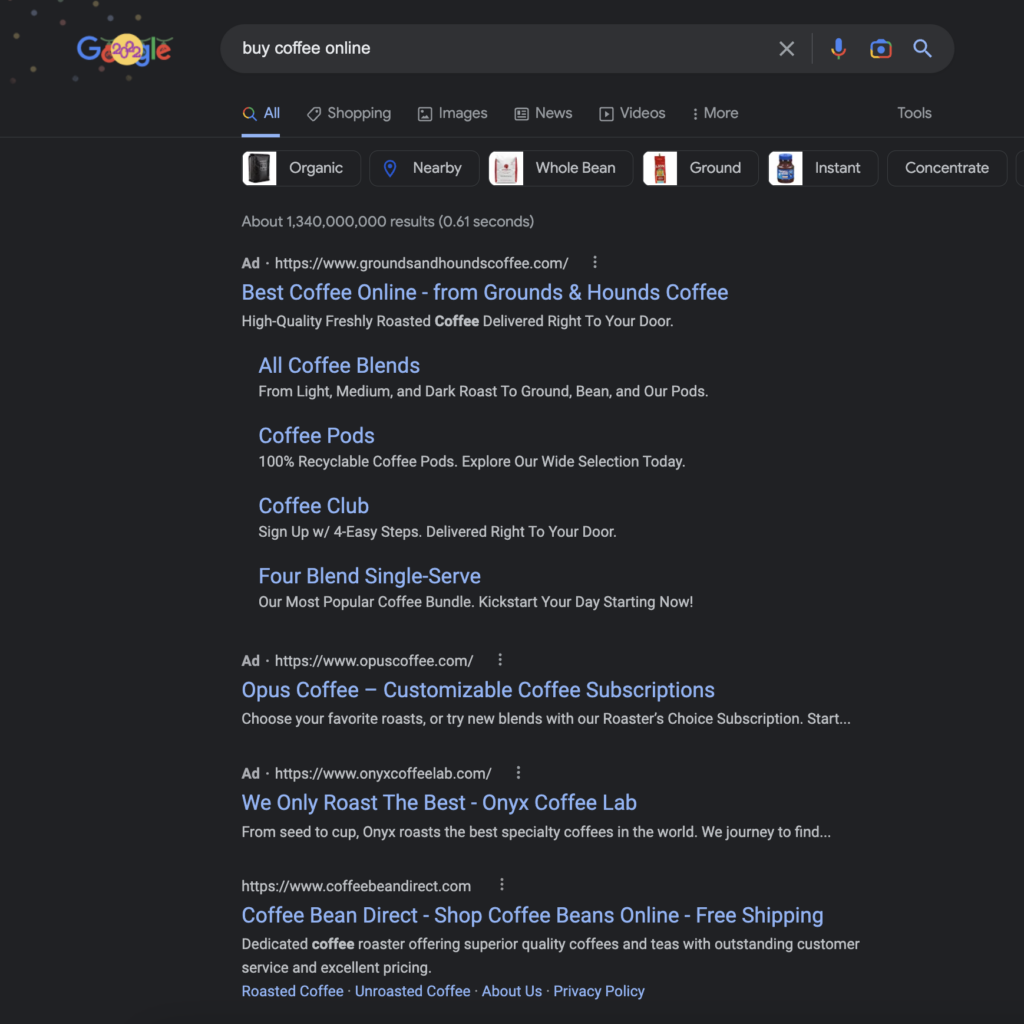Viewport: 1024px width, 1024px height.
Task: Open 'Opus Coffee – Customizable Coffee Subscriptions' link
Action: point(478,690)
